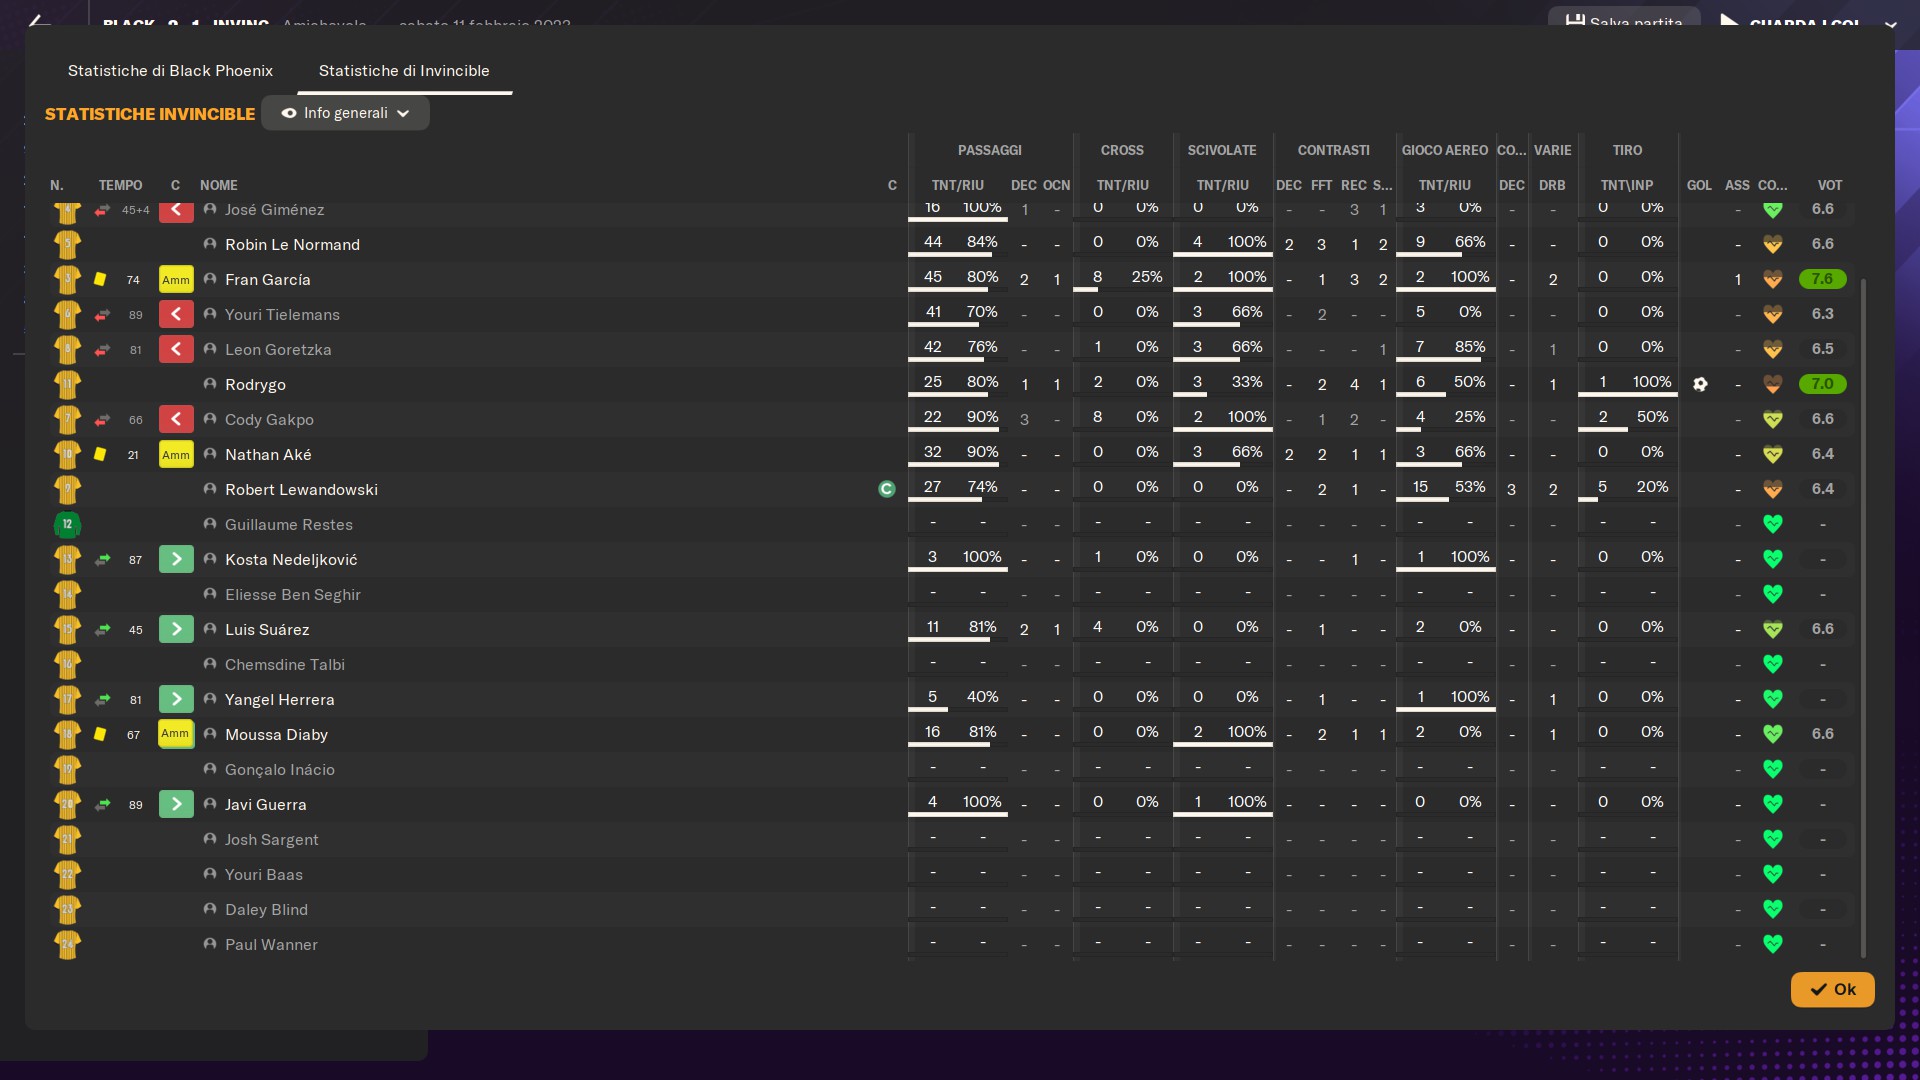Click Nathan Aké's yellow Amm warning badge

pyautogui.click(x=176, y=455)
